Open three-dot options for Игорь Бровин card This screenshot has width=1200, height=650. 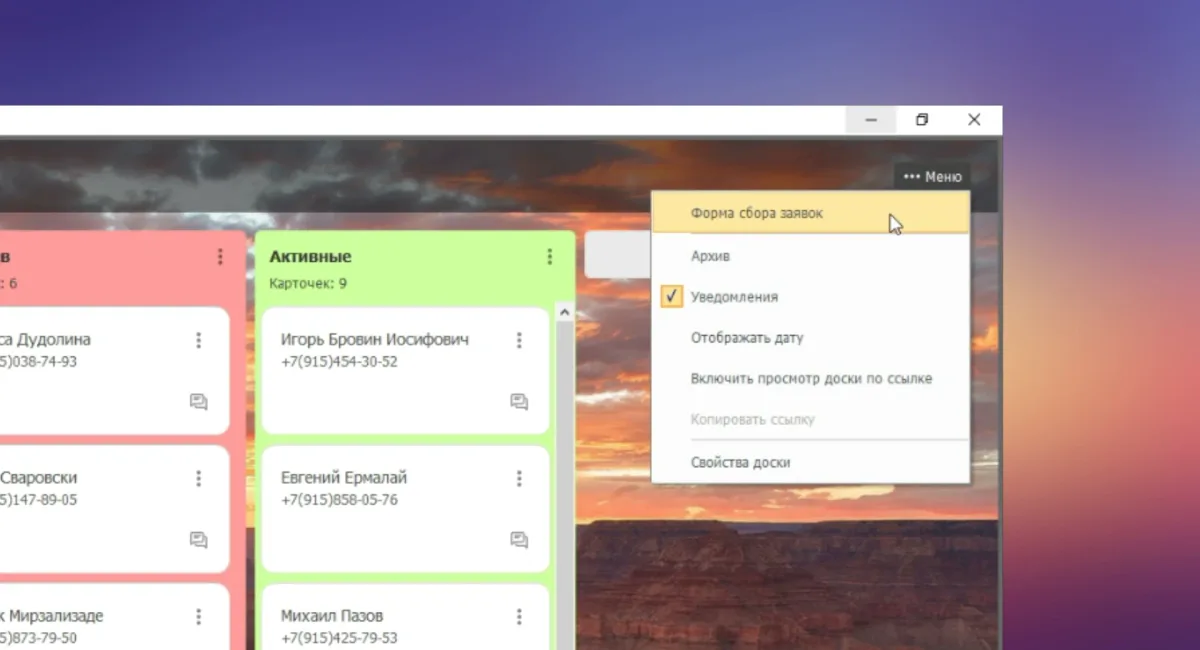(x=519, y=341)
